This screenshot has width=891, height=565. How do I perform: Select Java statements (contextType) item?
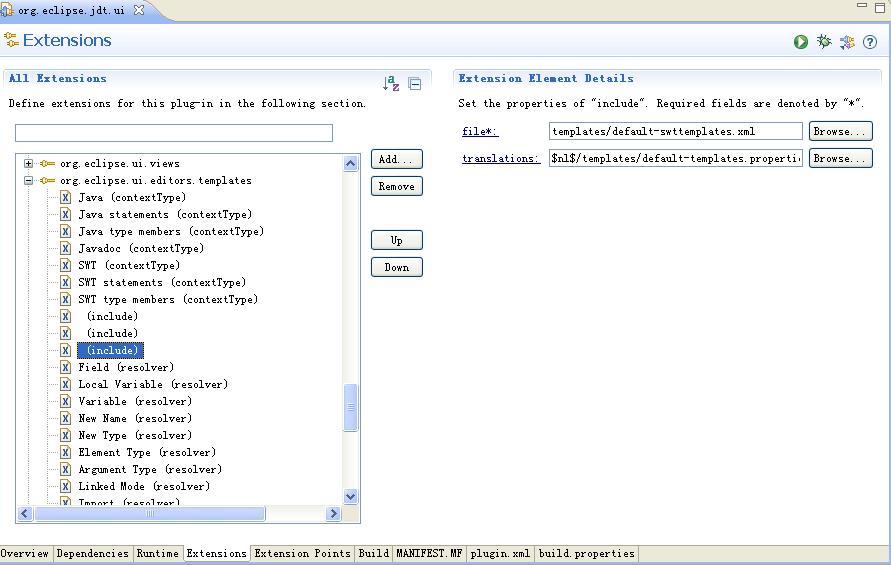165,214
